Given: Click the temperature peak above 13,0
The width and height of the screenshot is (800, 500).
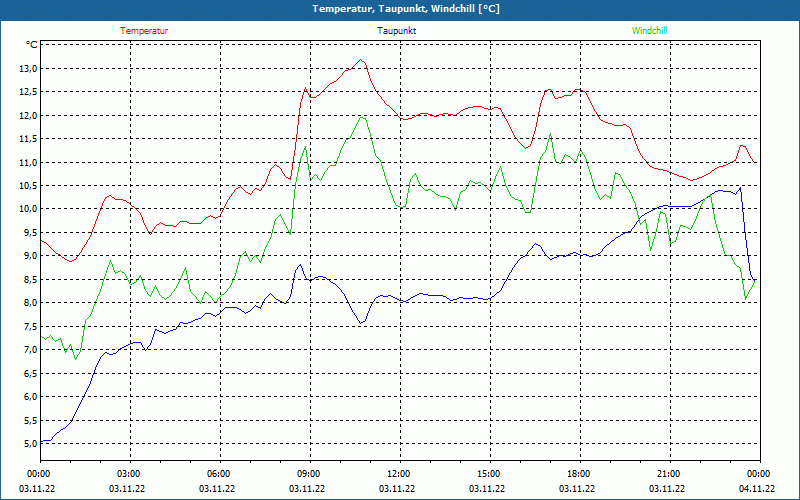Looking at the screenshot, I should coord(361,60).
